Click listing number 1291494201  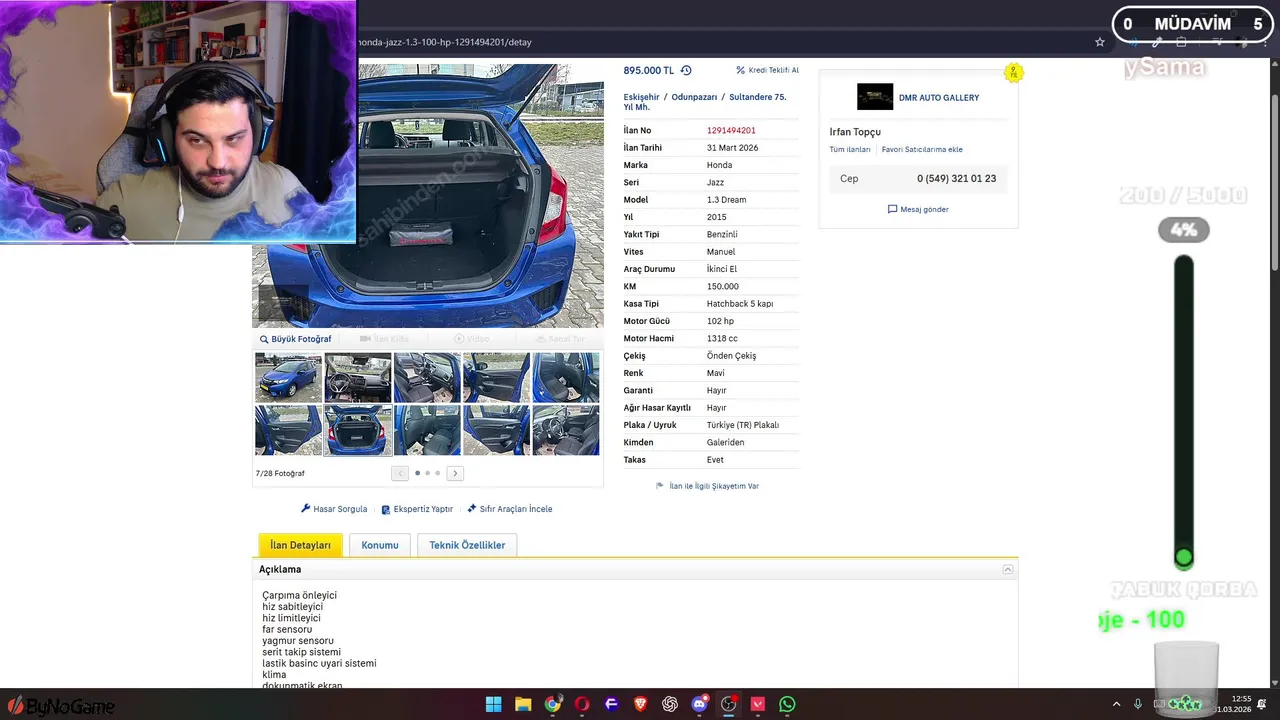(731, 130)
